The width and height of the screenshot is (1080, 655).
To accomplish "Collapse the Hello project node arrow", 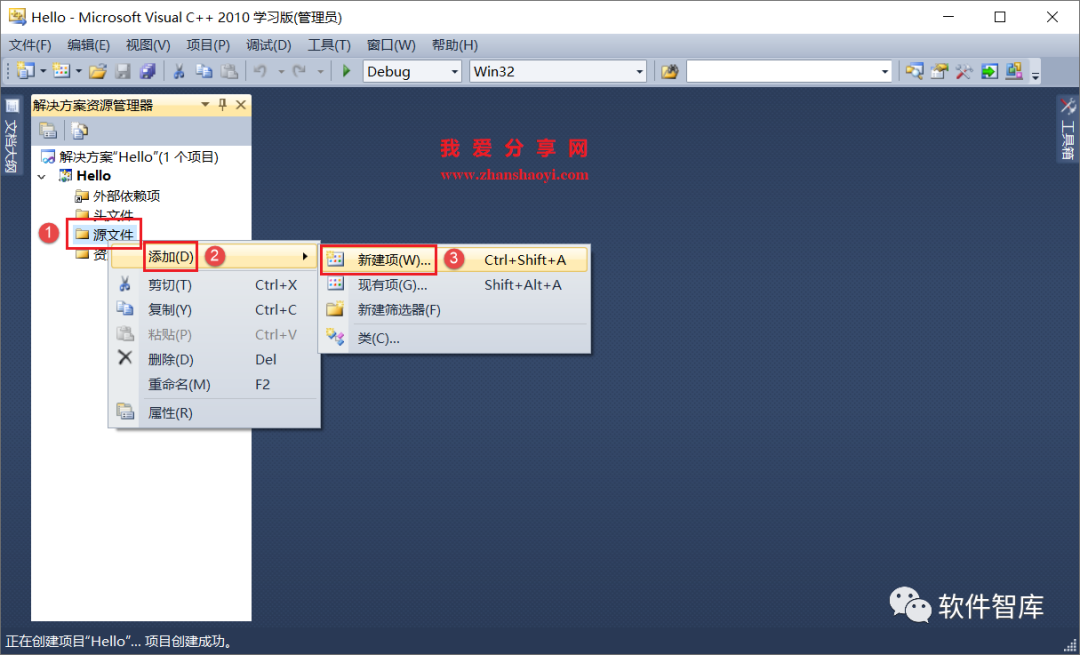I will point(42,176).
